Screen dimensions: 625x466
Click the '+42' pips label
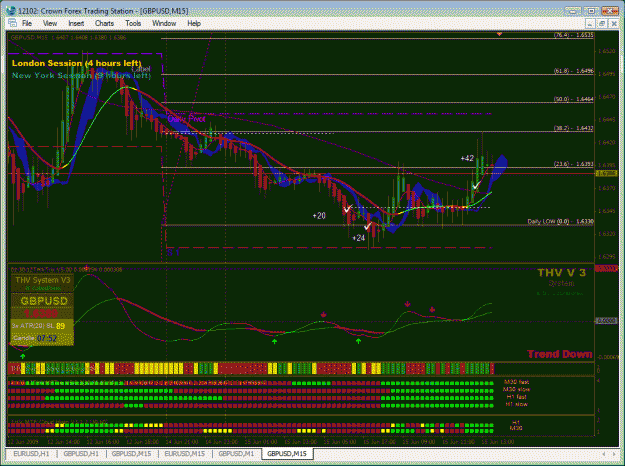tap(467, 158)
